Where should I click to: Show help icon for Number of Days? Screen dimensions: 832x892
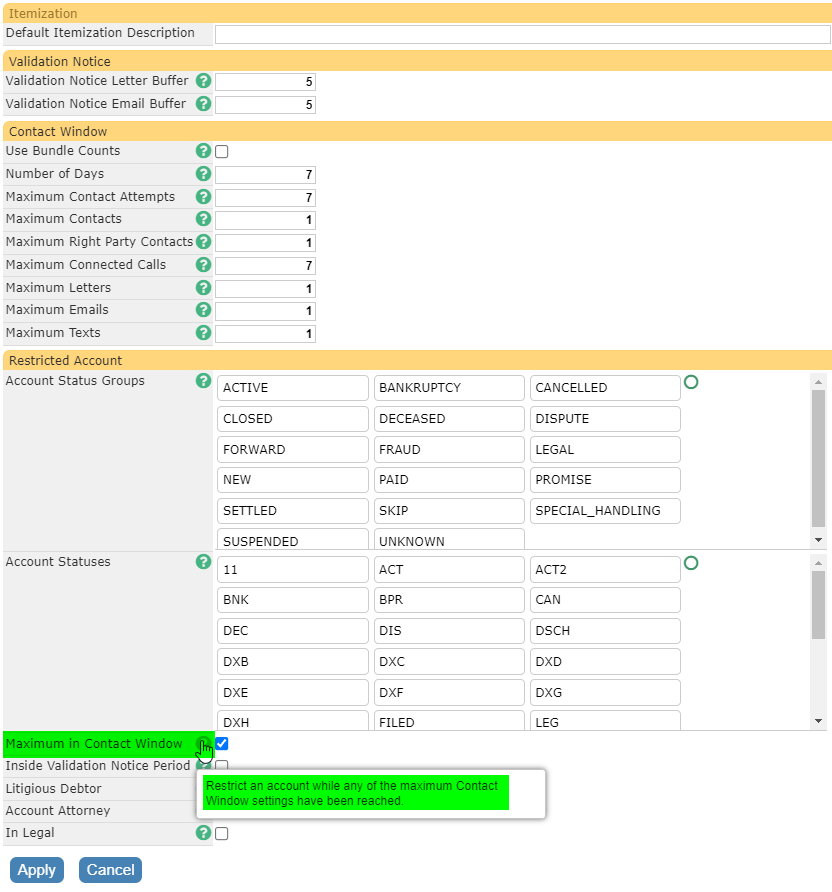203,174
